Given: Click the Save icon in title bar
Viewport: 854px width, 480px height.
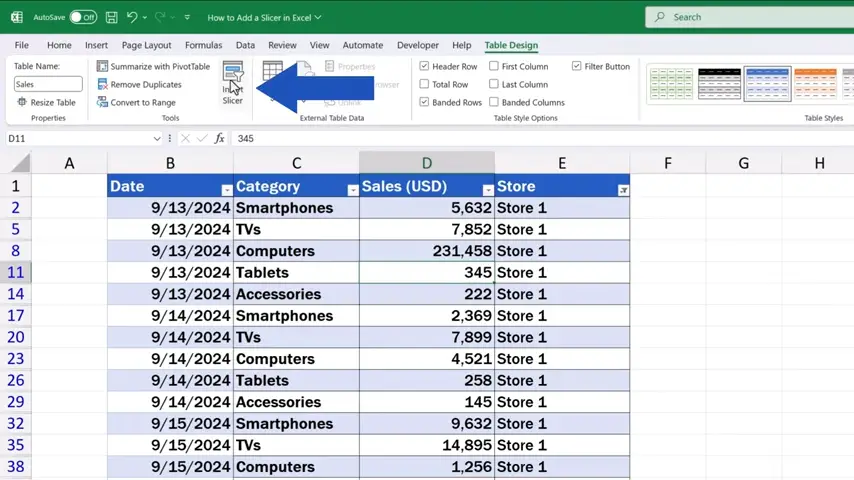Looking at the screenshot, I should [x=111, y=17].
